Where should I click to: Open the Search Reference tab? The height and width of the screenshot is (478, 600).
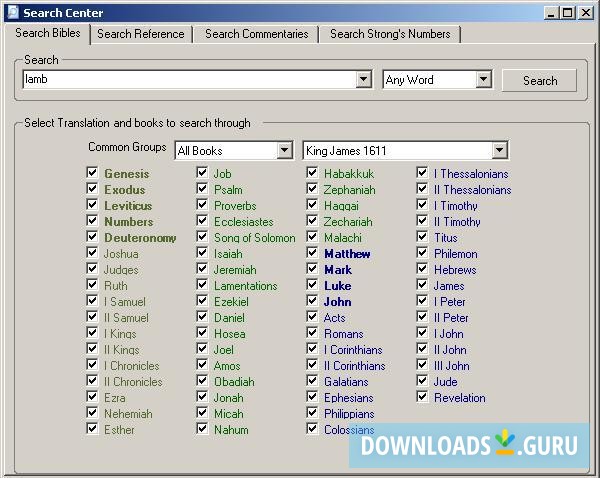coord(140,34)
